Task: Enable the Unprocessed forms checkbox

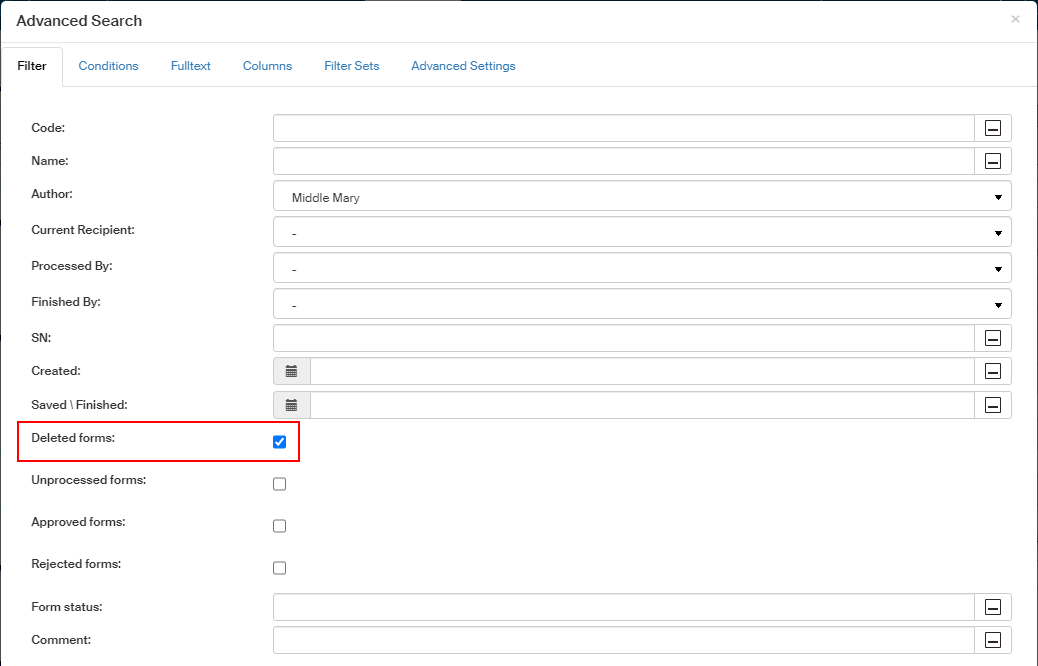Action: (280, 484)
